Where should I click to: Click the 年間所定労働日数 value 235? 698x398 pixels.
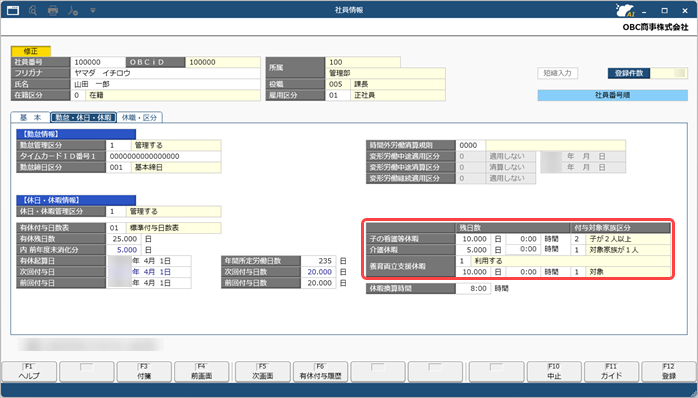(x=319, y=261)
